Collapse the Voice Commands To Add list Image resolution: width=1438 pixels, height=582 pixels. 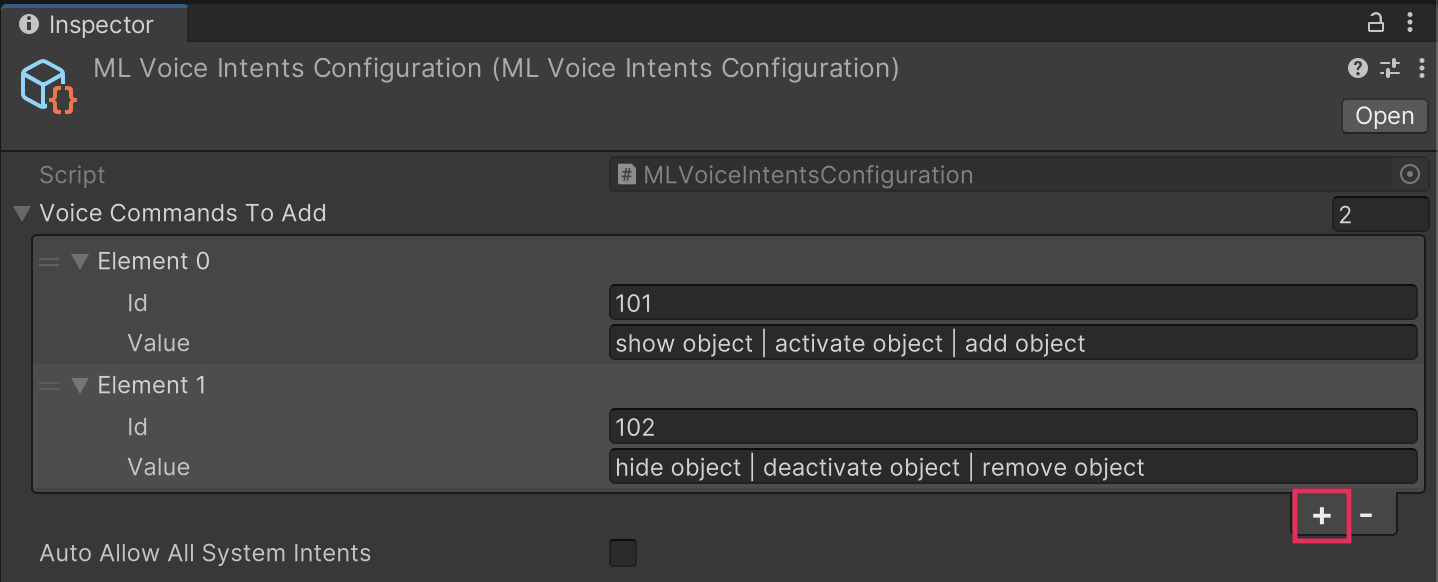pos(21,214)
